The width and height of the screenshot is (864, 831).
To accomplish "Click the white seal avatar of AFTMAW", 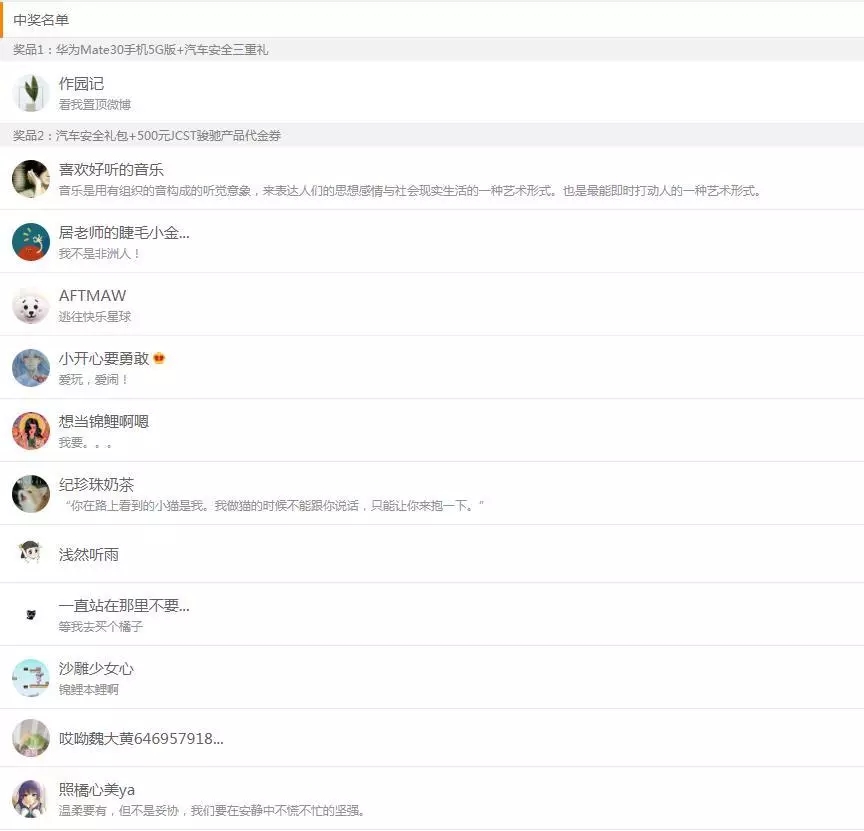I will [x=31, y=305].
